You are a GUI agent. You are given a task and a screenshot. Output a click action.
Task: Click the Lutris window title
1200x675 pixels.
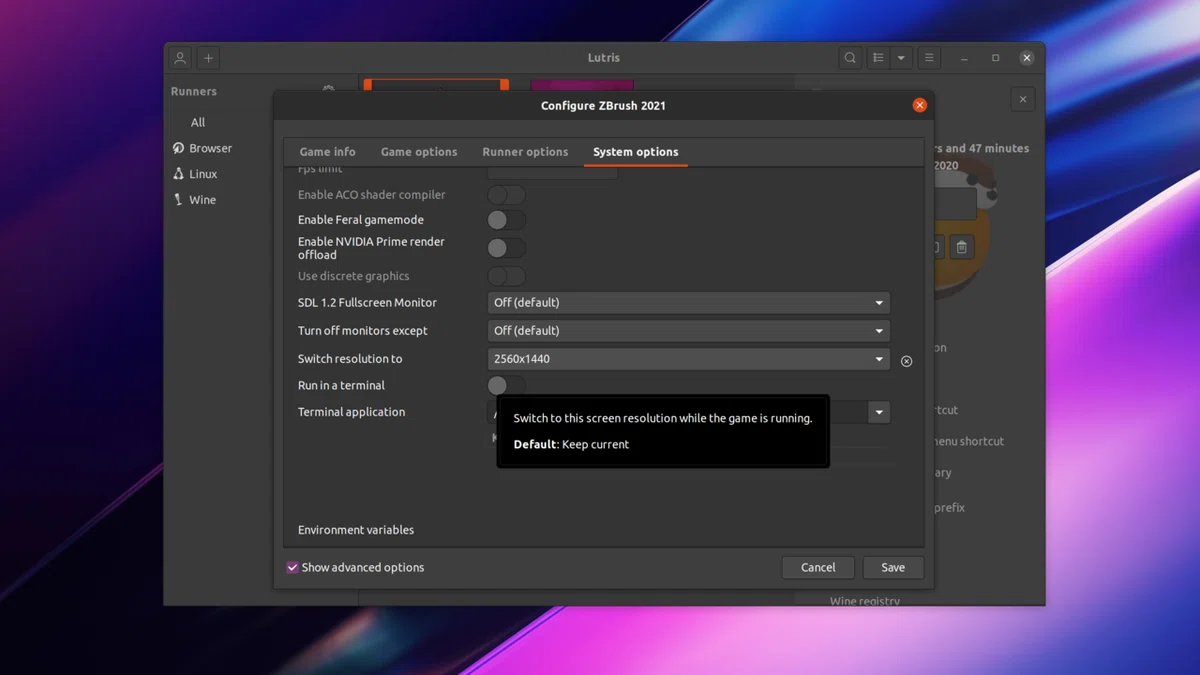coord(603,58)
